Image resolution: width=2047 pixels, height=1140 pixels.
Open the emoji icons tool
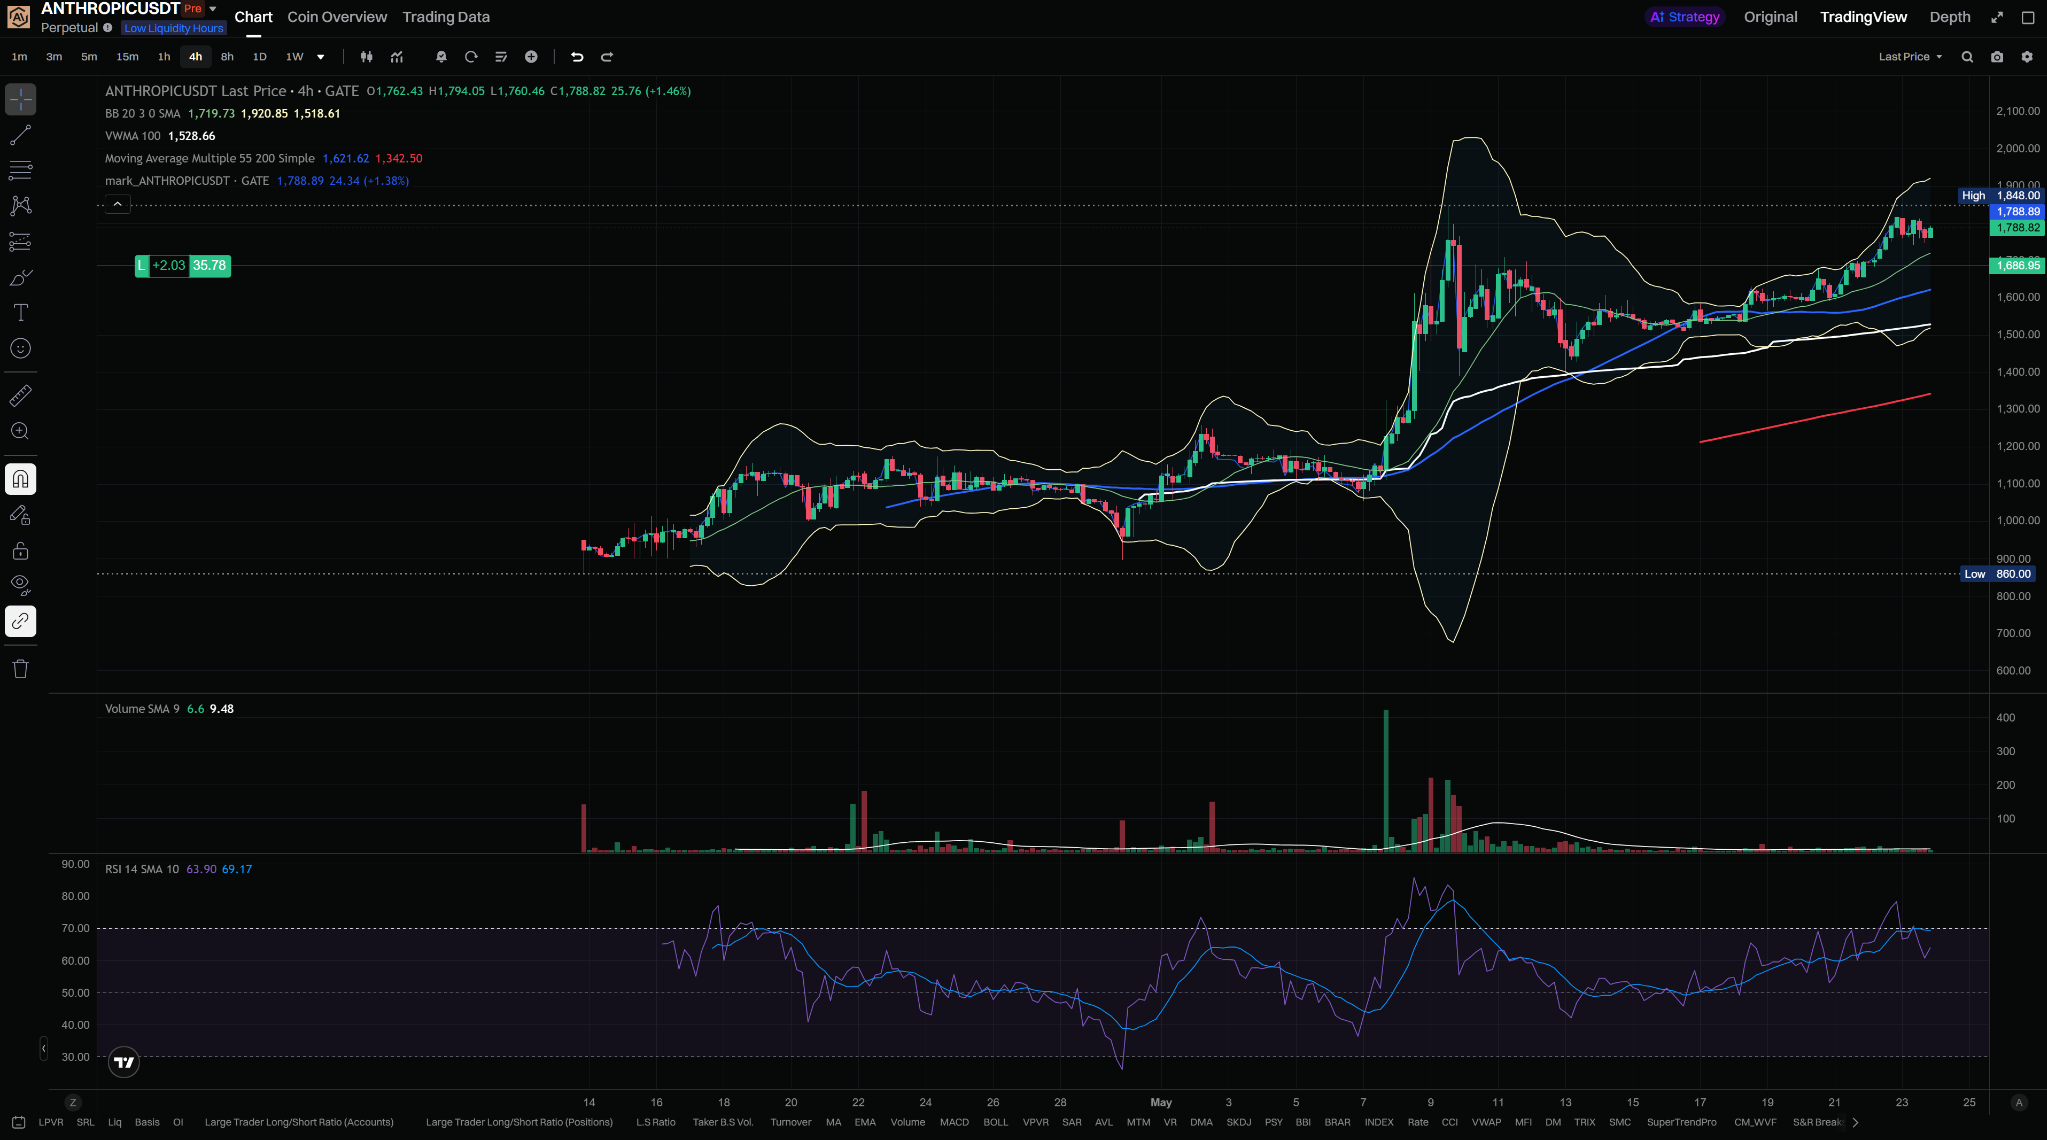pos(20,348)
